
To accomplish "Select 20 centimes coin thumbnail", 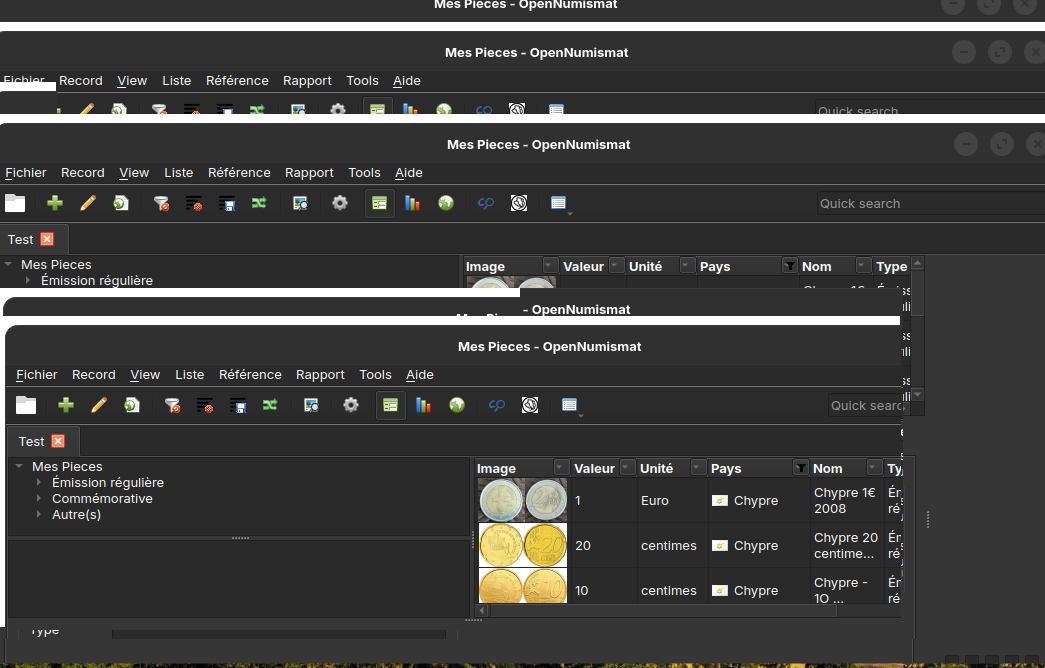I will pos(522,545).
